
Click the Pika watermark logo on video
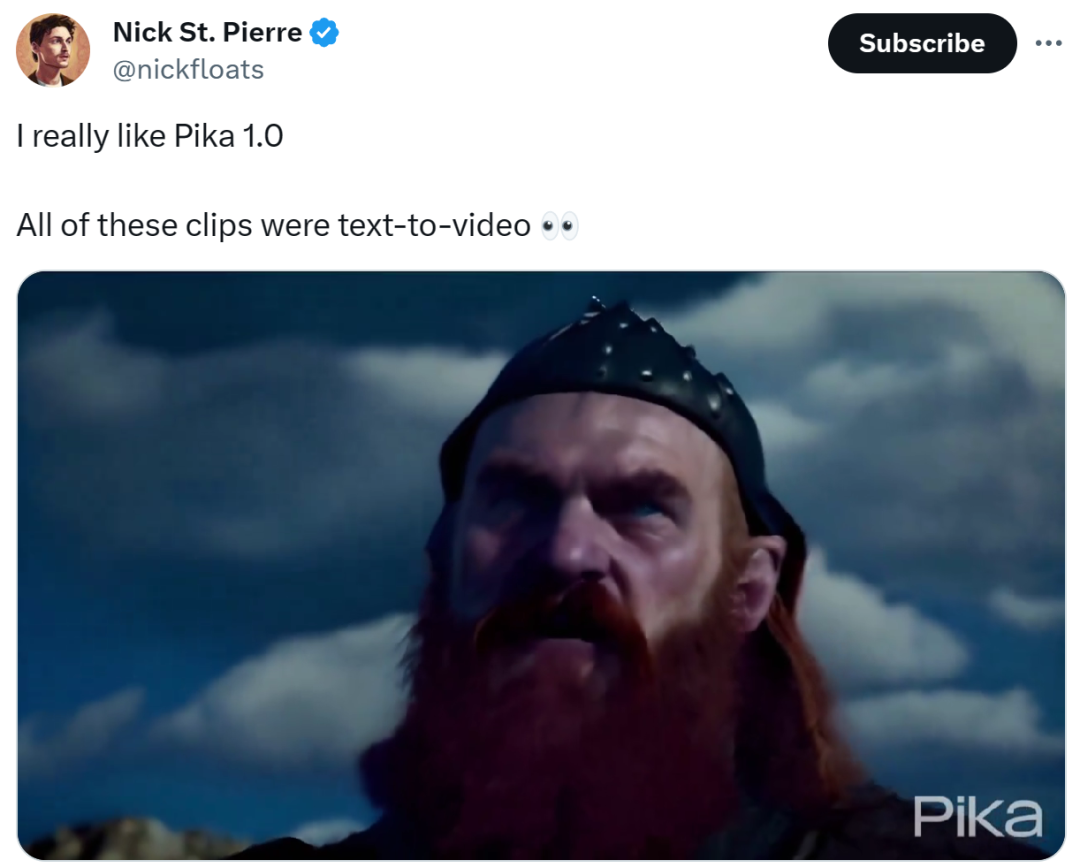977,817
